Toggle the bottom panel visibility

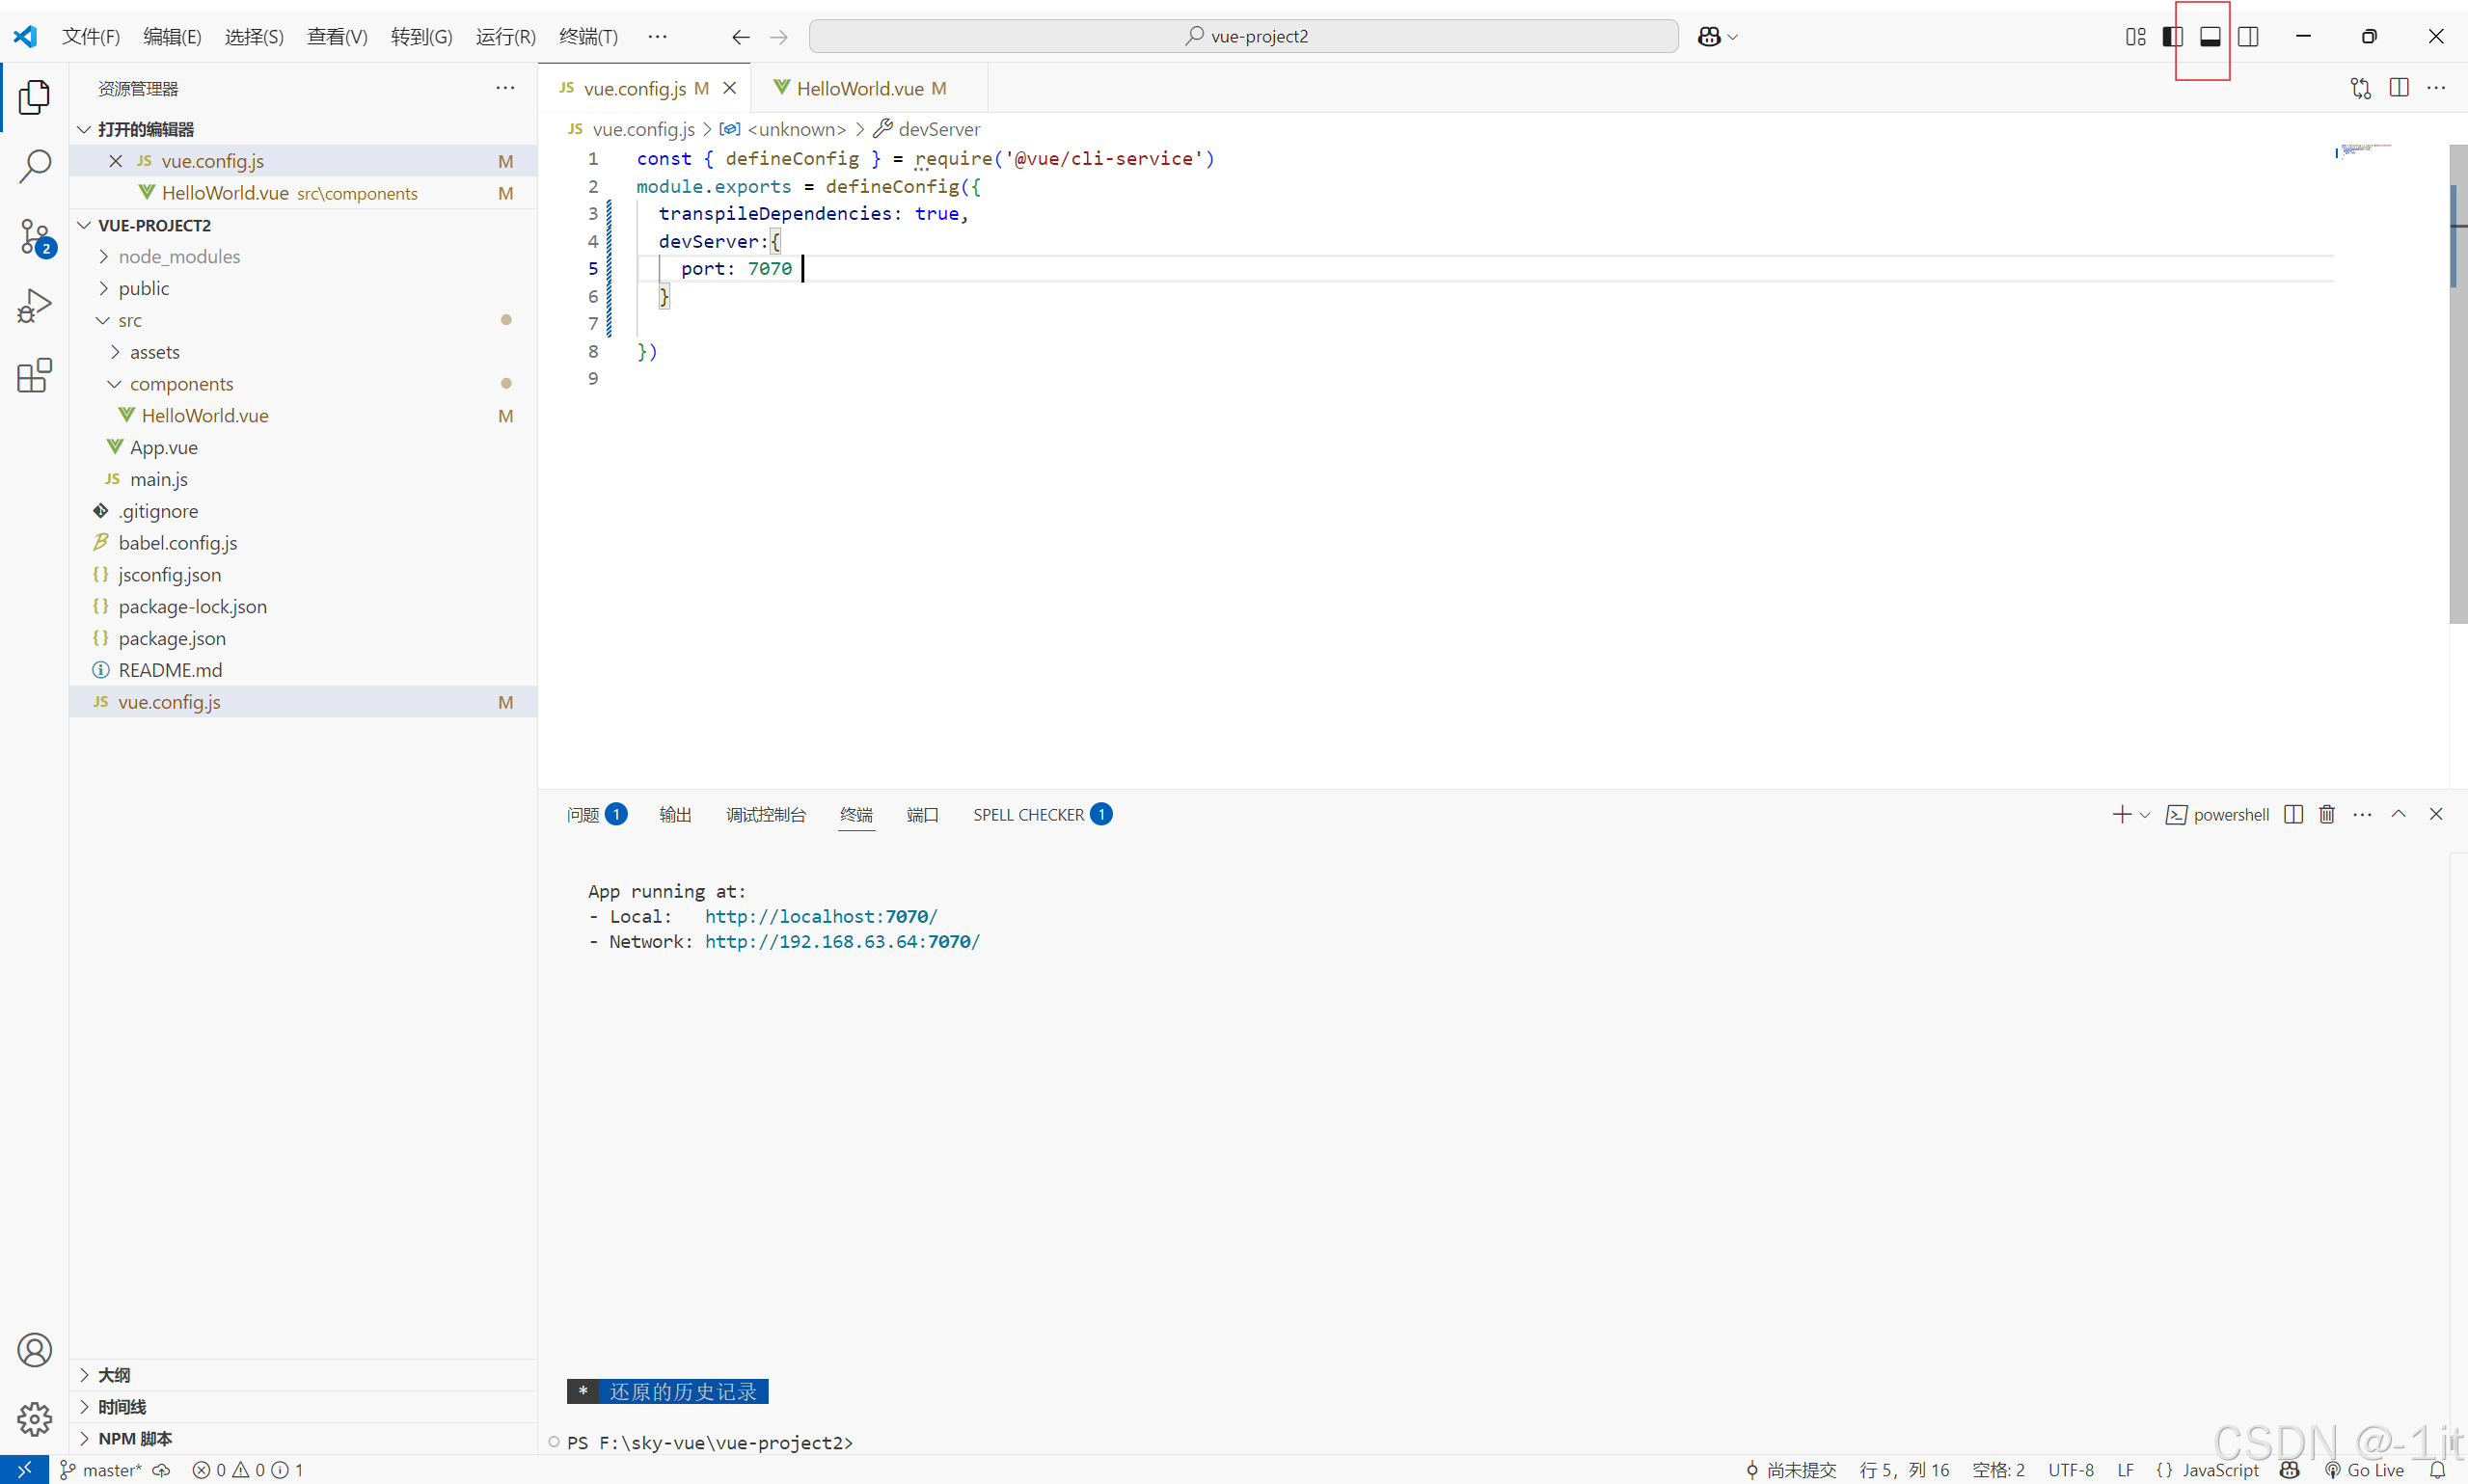(2210, 37)
